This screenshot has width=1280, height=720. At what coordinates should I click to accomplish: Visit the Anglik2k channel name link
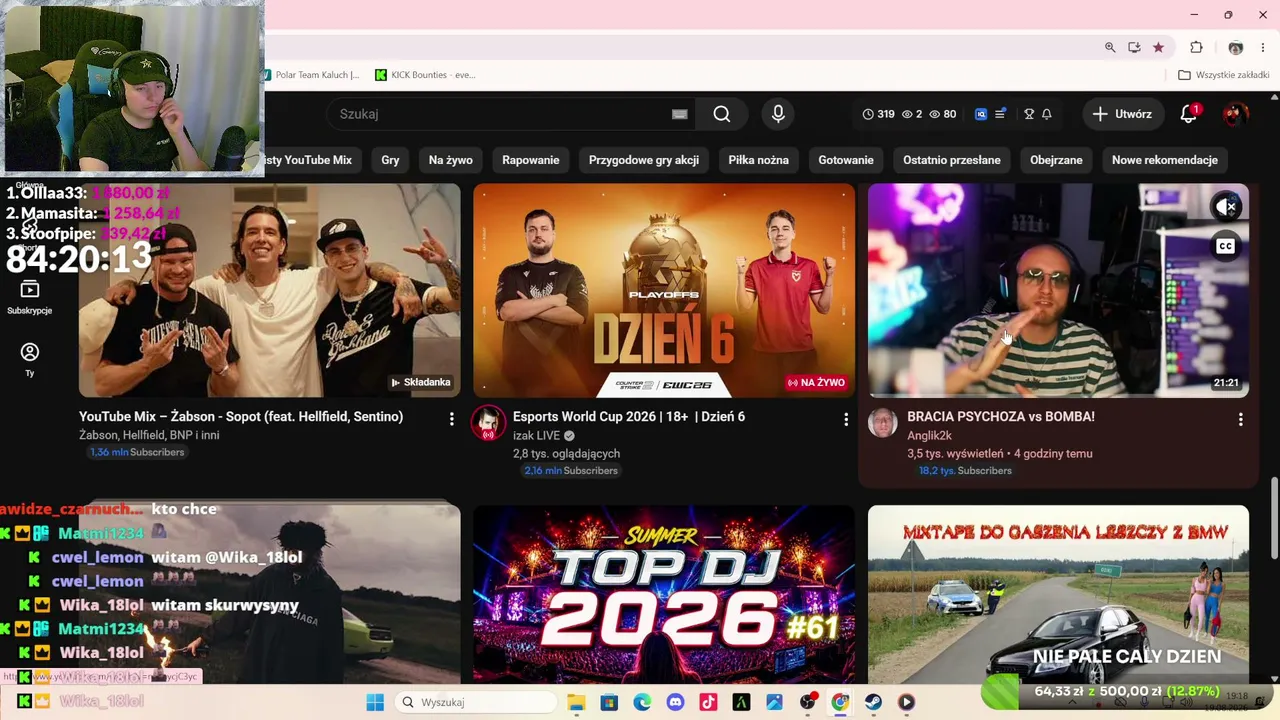929,436
